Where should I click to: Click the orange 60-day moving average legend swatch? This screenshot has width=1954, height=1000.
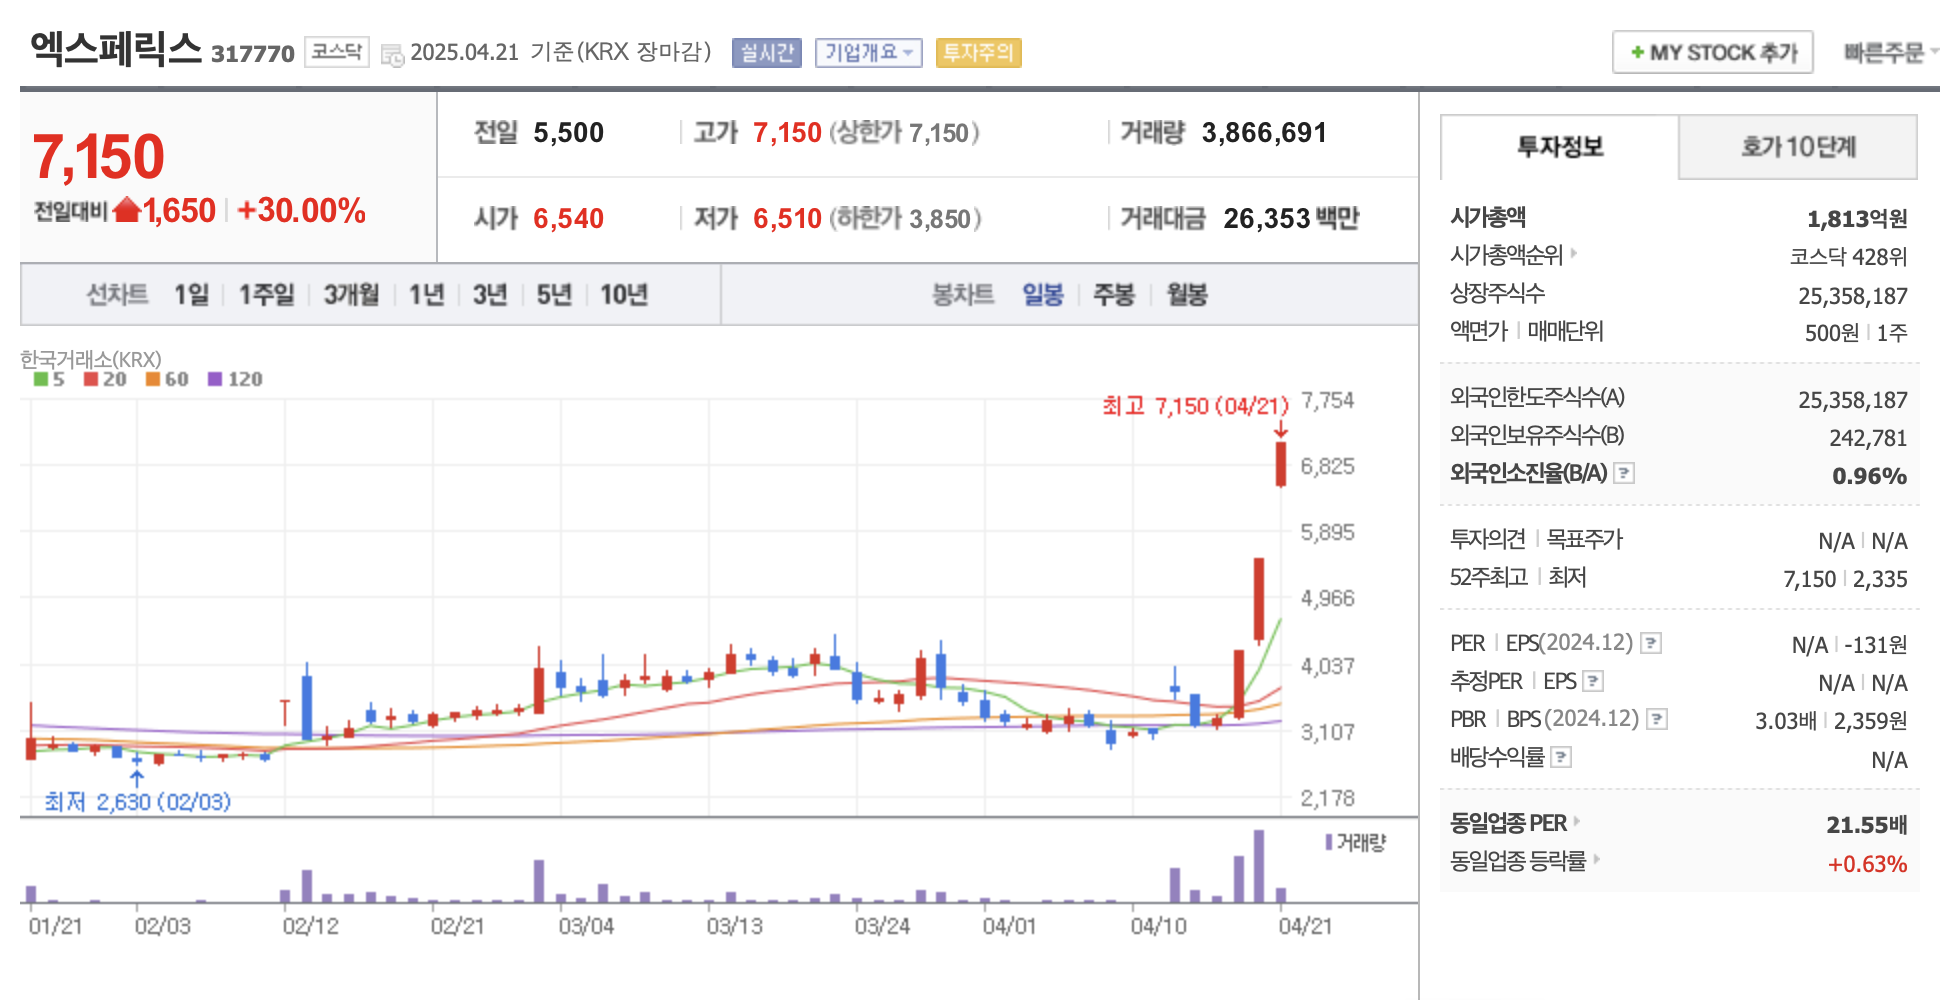point(153,379)
